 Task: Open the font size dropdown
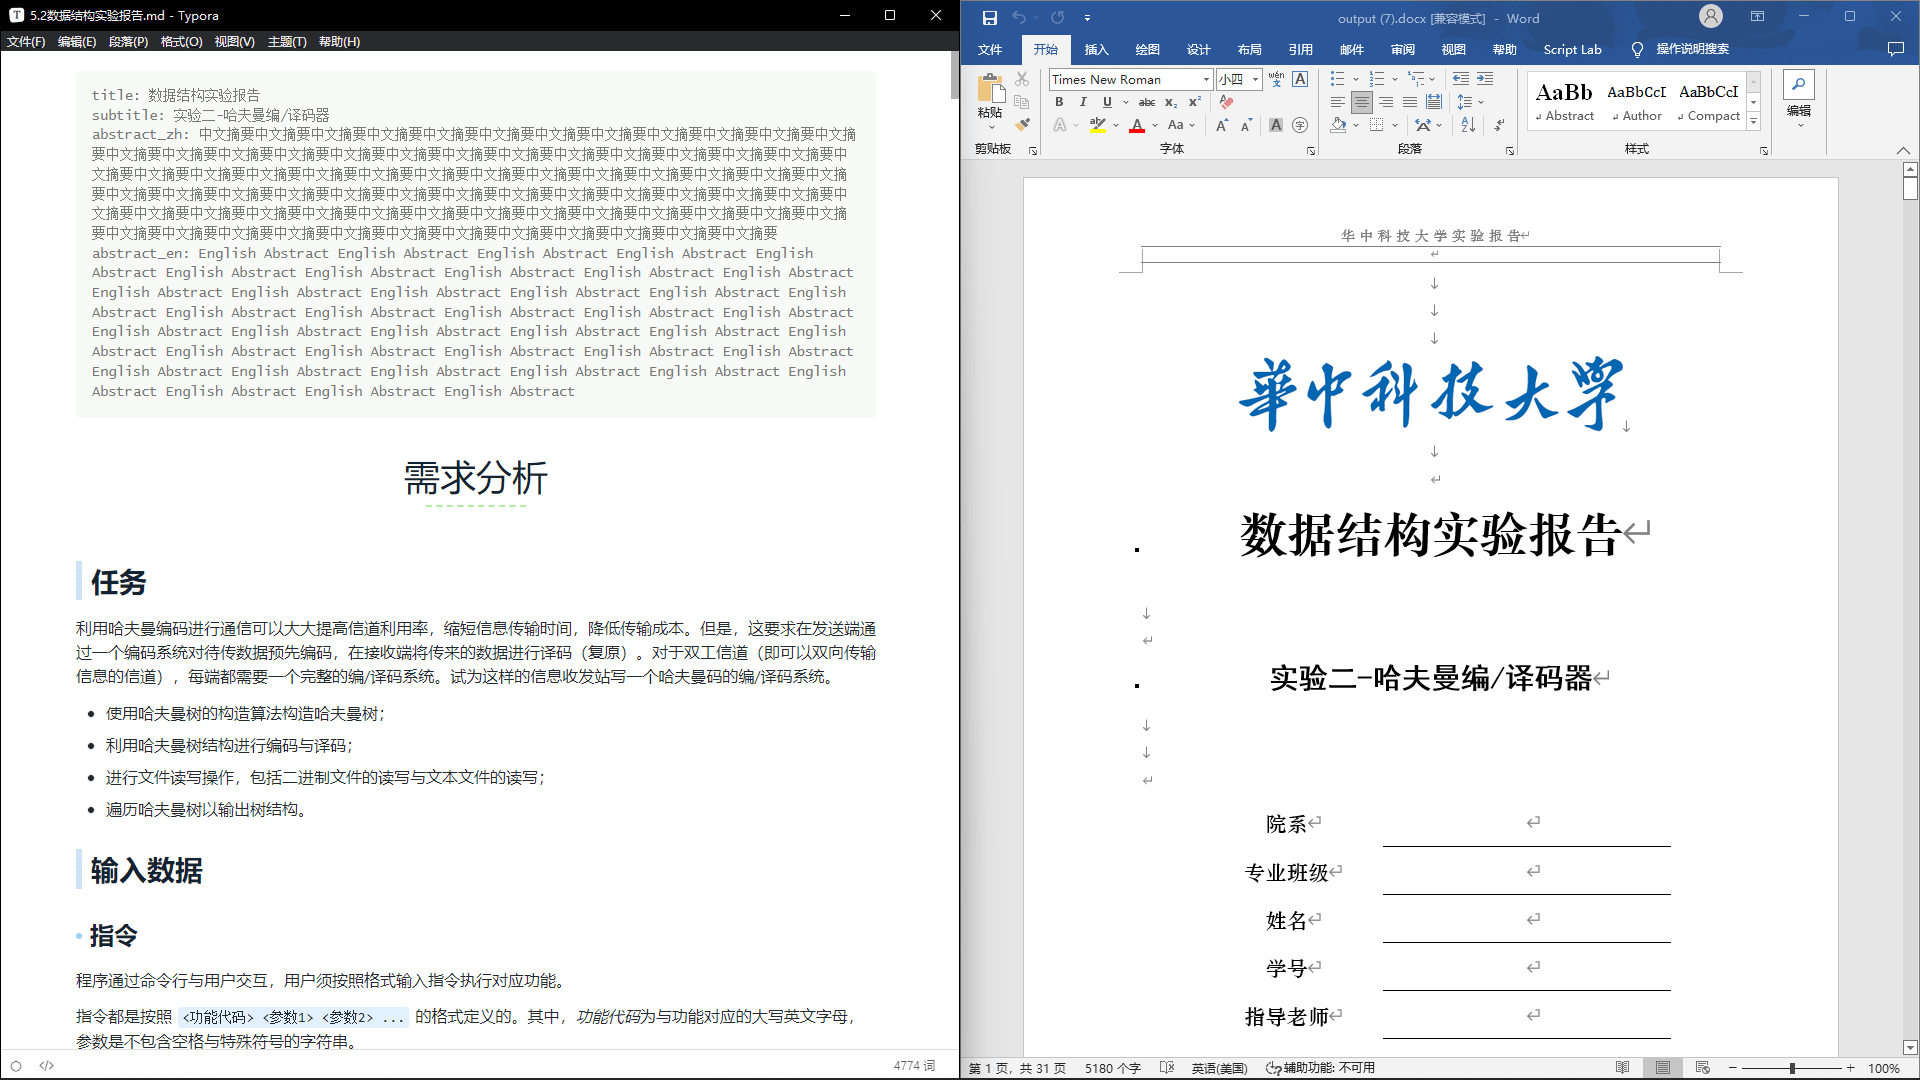[1255, 79]
